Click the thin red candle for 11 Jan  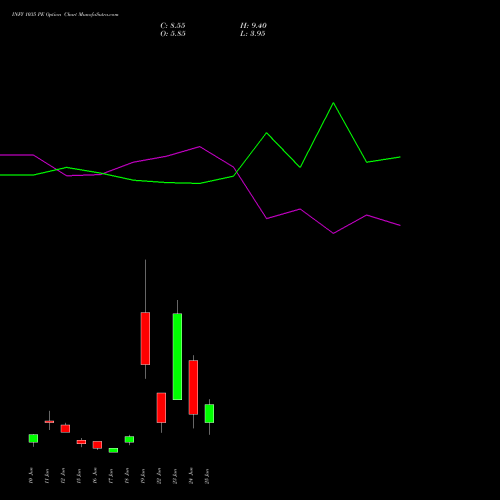(x=49, y=422)
